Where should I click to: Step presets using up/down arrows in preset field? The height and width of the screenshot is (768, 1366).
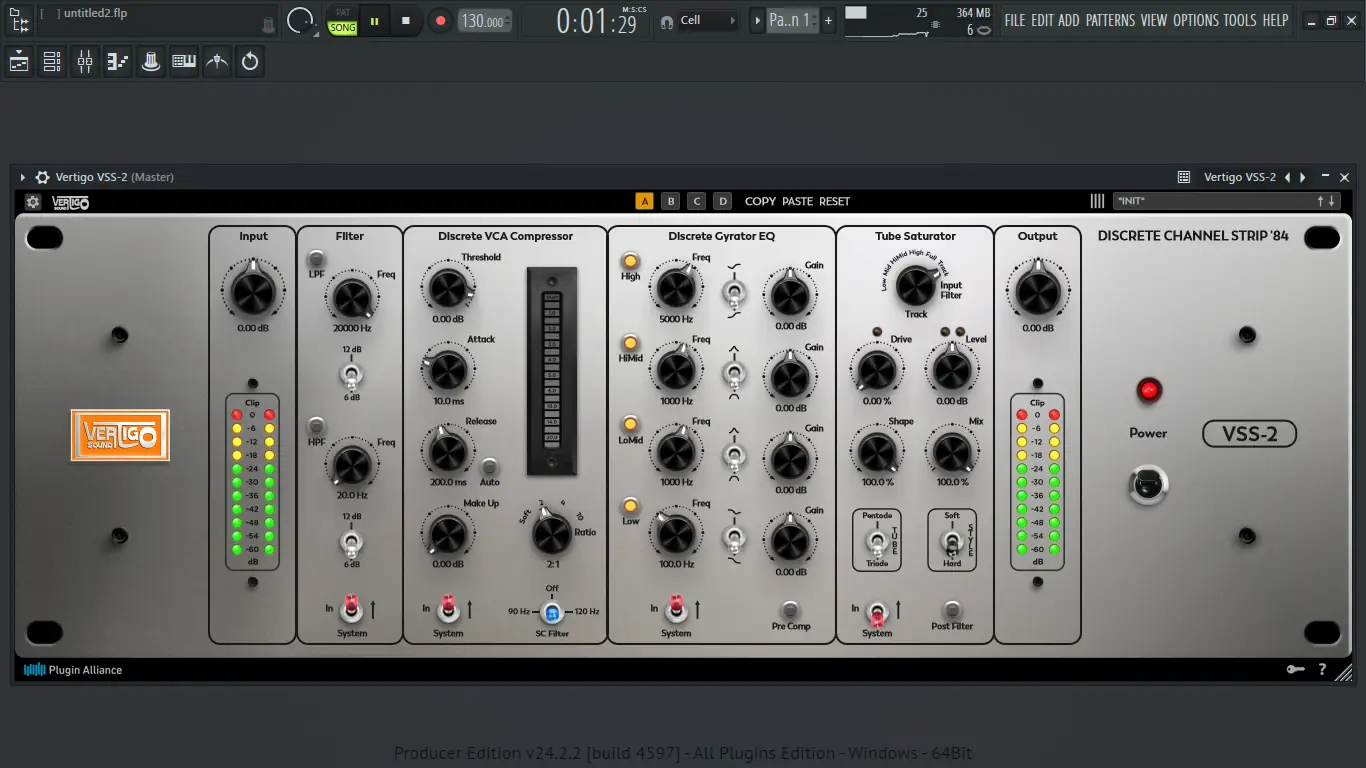pos(1326,201)
